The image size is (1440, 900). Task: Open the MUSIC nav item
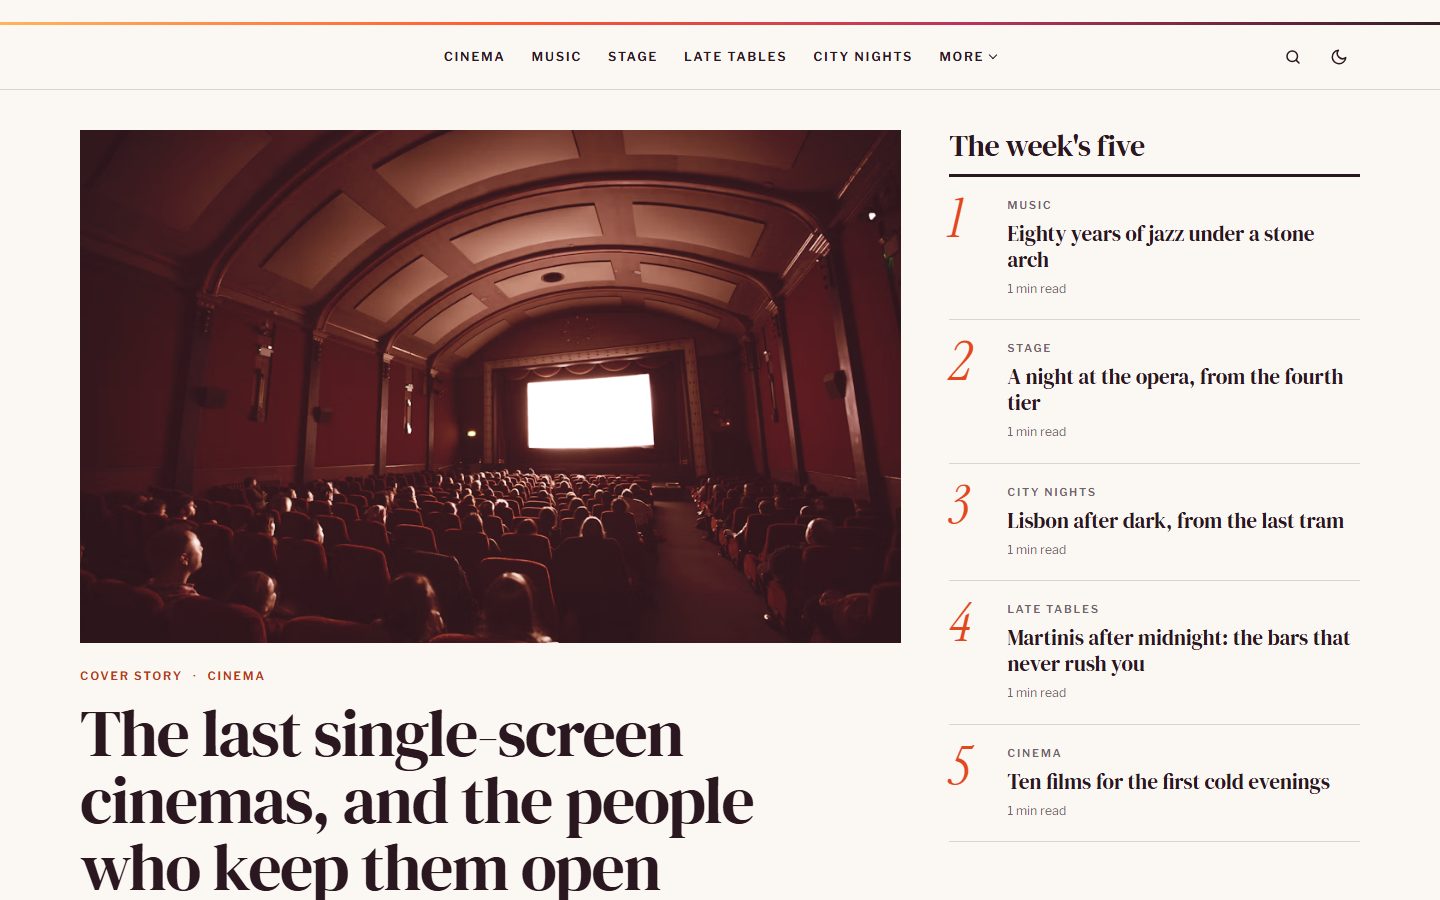point(556,57)
